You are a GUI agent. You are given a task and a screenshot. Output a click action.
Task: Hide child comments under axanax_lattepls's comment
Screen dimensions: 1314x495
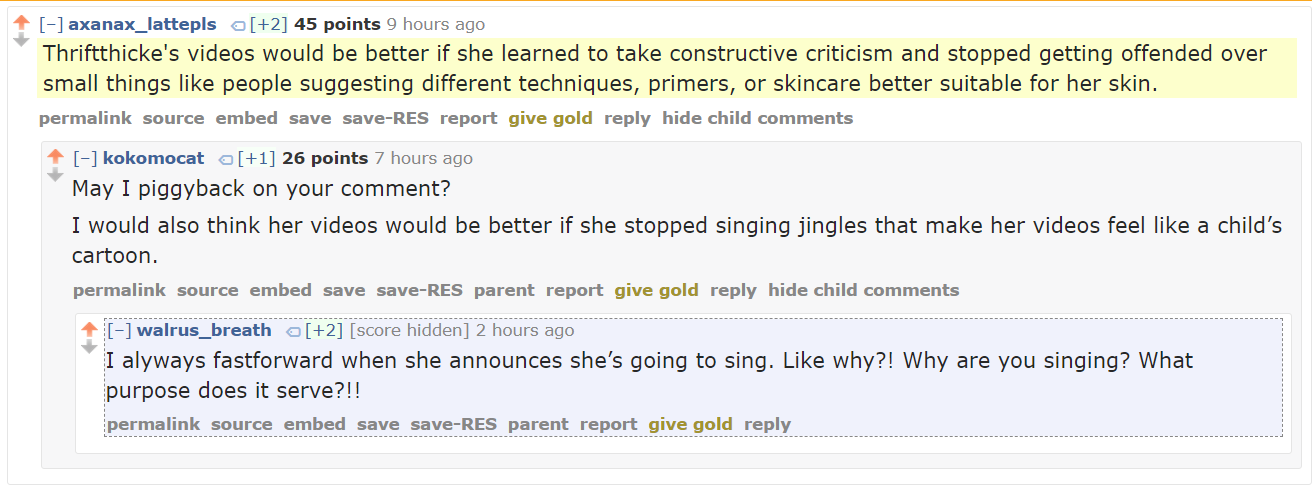757,118
